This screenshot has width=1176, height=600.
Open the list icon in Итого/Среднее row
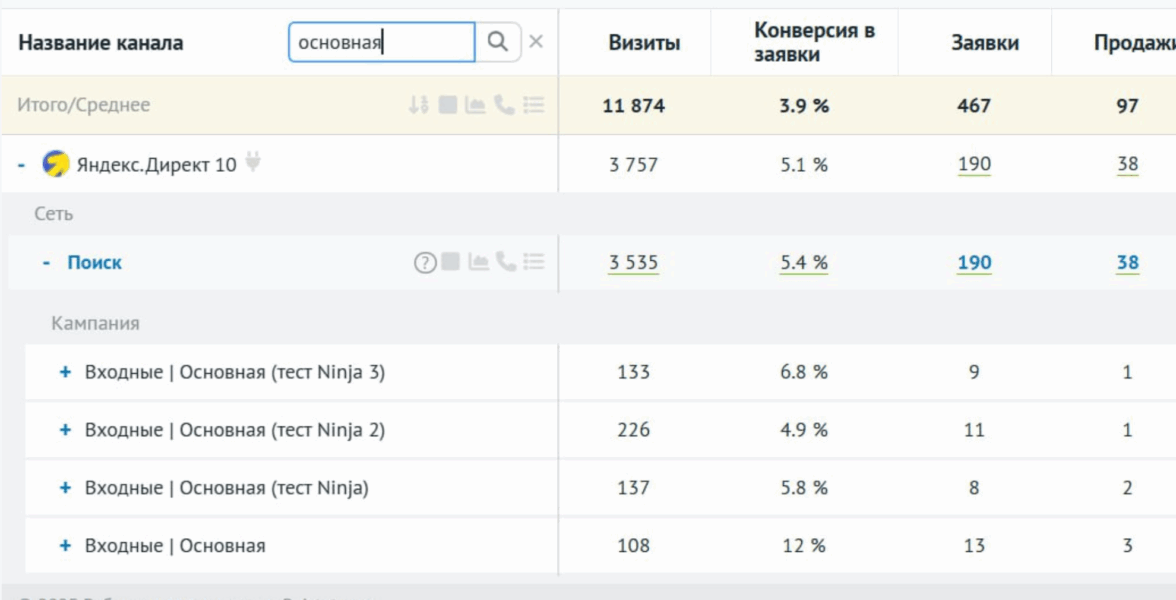click(534, 105)
